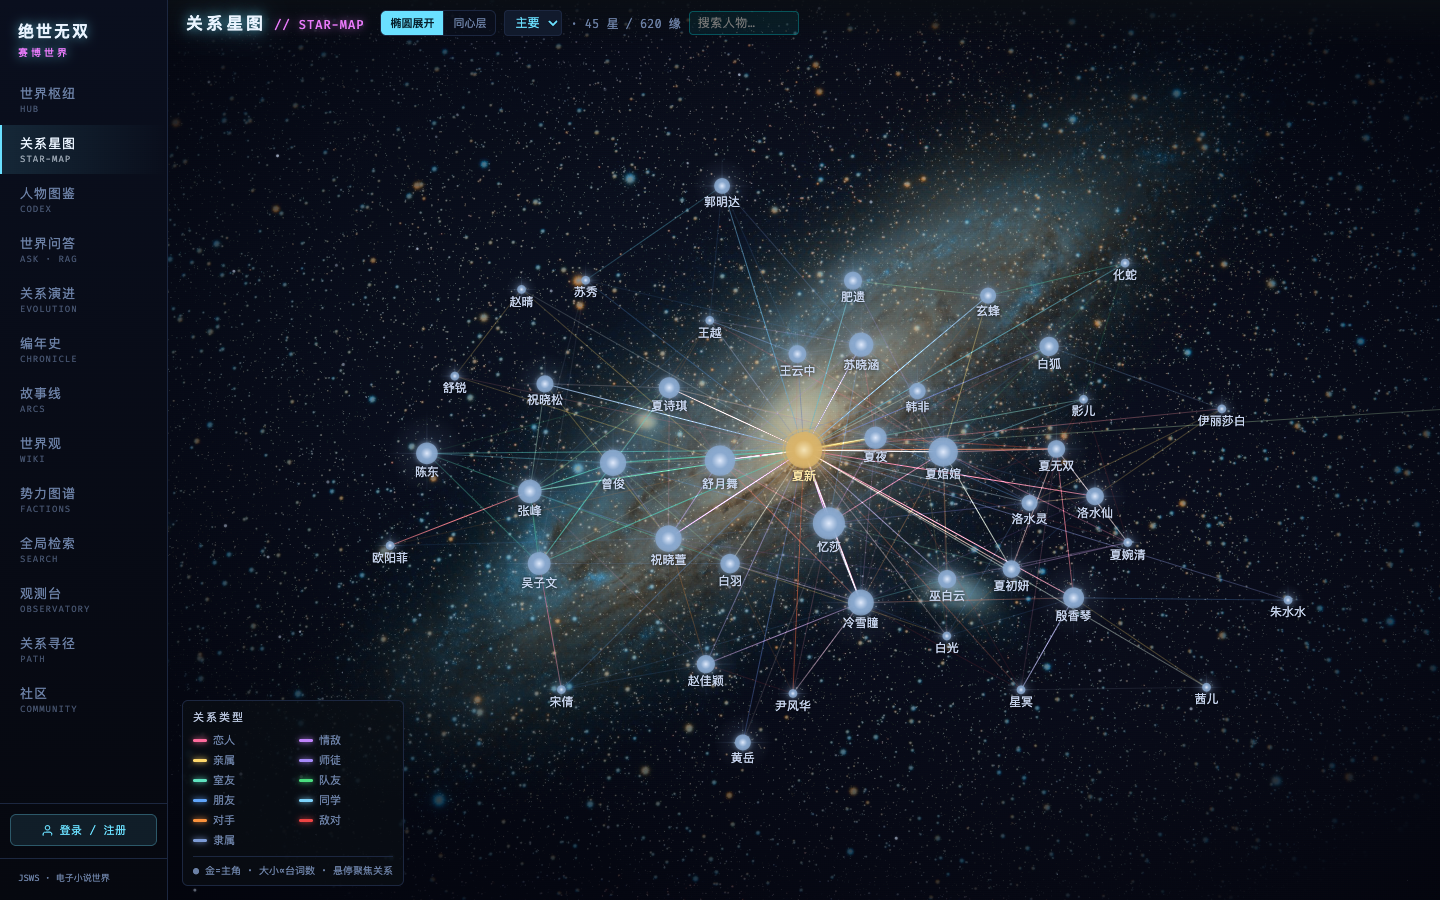The image size is (1440, 900).
Task: Select the 黄岳 star node
Action: point(742,742)
